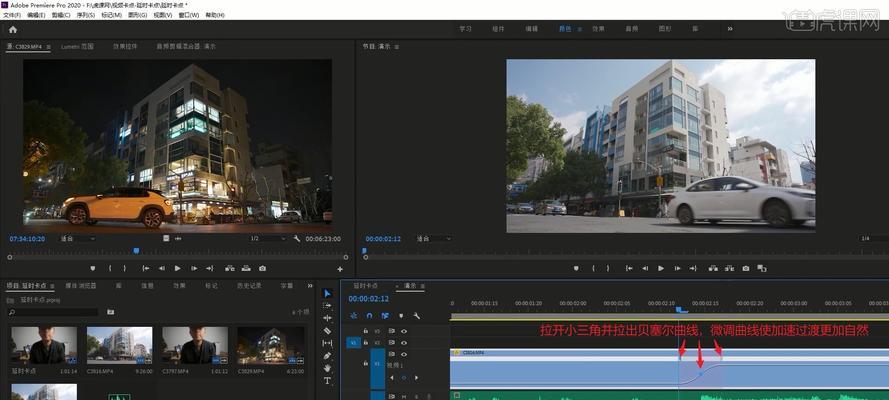The width and height of the screenshot is (889, 400).
Task: Step forward one frame in Source monitor
Action: [194, 269]
